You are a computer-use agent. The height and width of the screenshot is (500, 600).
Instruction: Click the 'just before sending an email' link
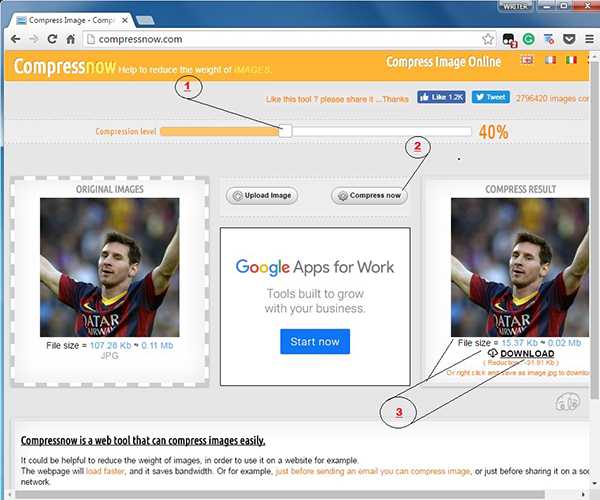pyautogui.click(x=373, y=471)
